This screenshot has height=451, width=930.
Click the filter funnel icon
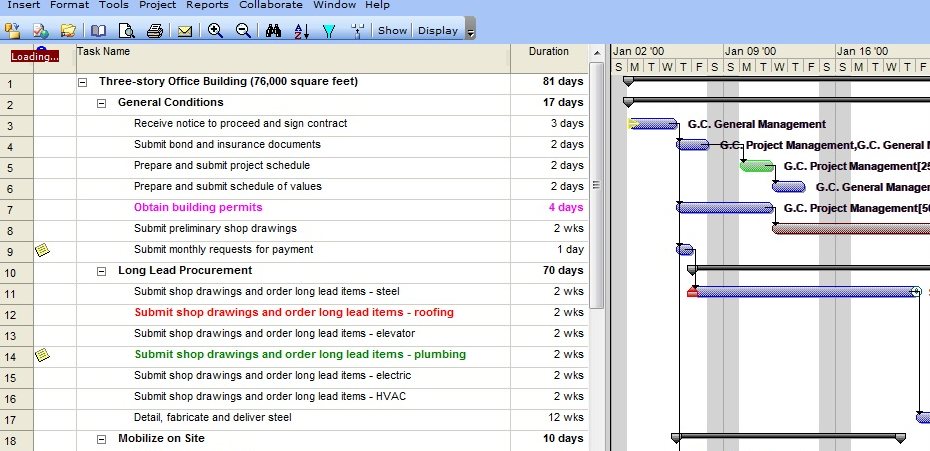[x=329, y=31]
